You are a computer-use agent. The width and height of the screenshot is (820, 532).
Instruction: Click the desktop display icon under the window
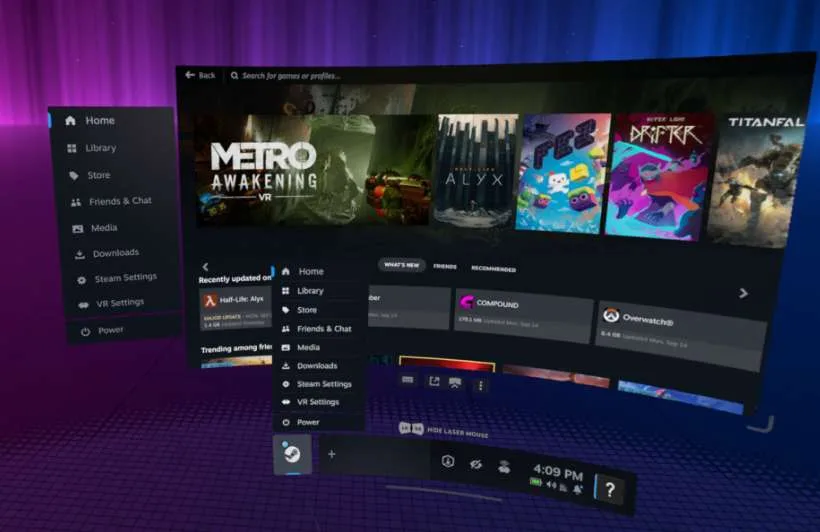coord(455,383)
